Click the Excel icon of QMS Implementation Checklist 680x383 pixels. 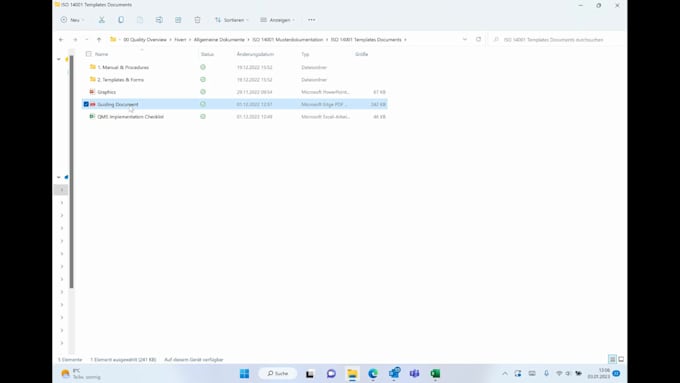click(92, 117)
